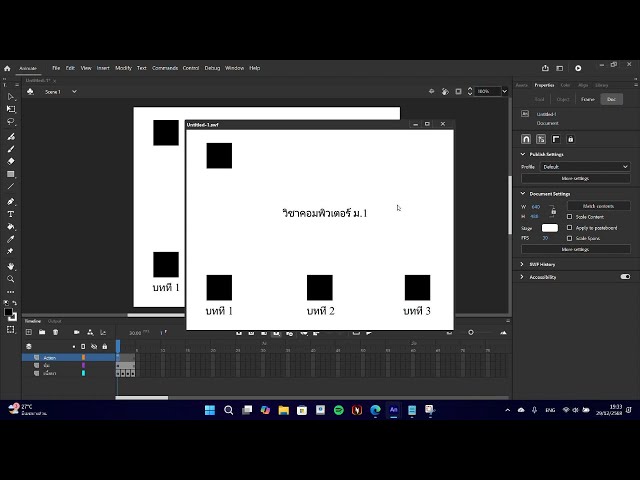Click the Edit Symbols icon beside Scene 1
Viewport: 640px width, 480px height.
[x=30, y=92]
